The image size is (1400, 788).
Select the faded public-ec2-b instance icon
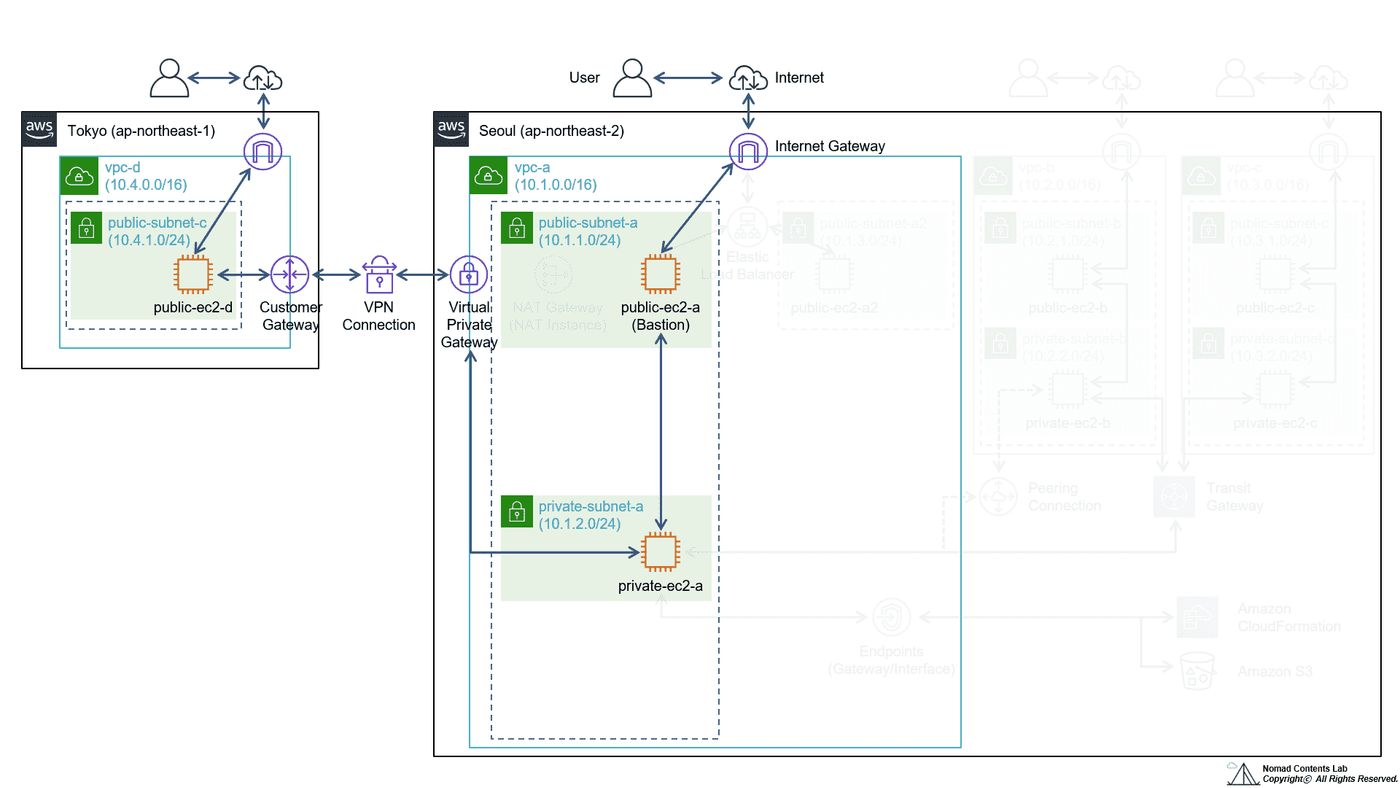[1069, 274]
